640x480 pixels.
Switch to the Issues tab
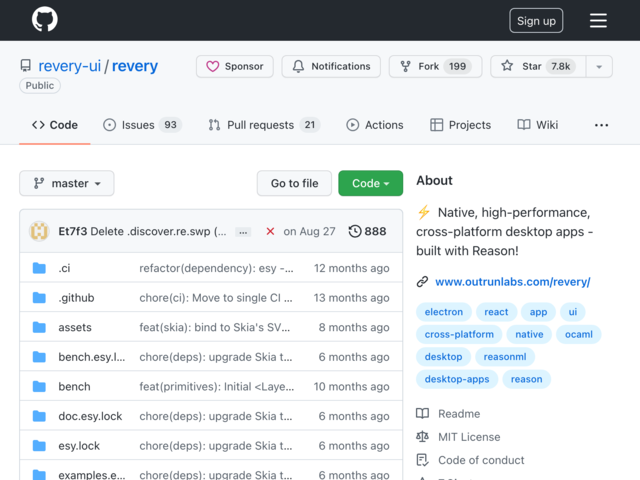click(142, 125)
